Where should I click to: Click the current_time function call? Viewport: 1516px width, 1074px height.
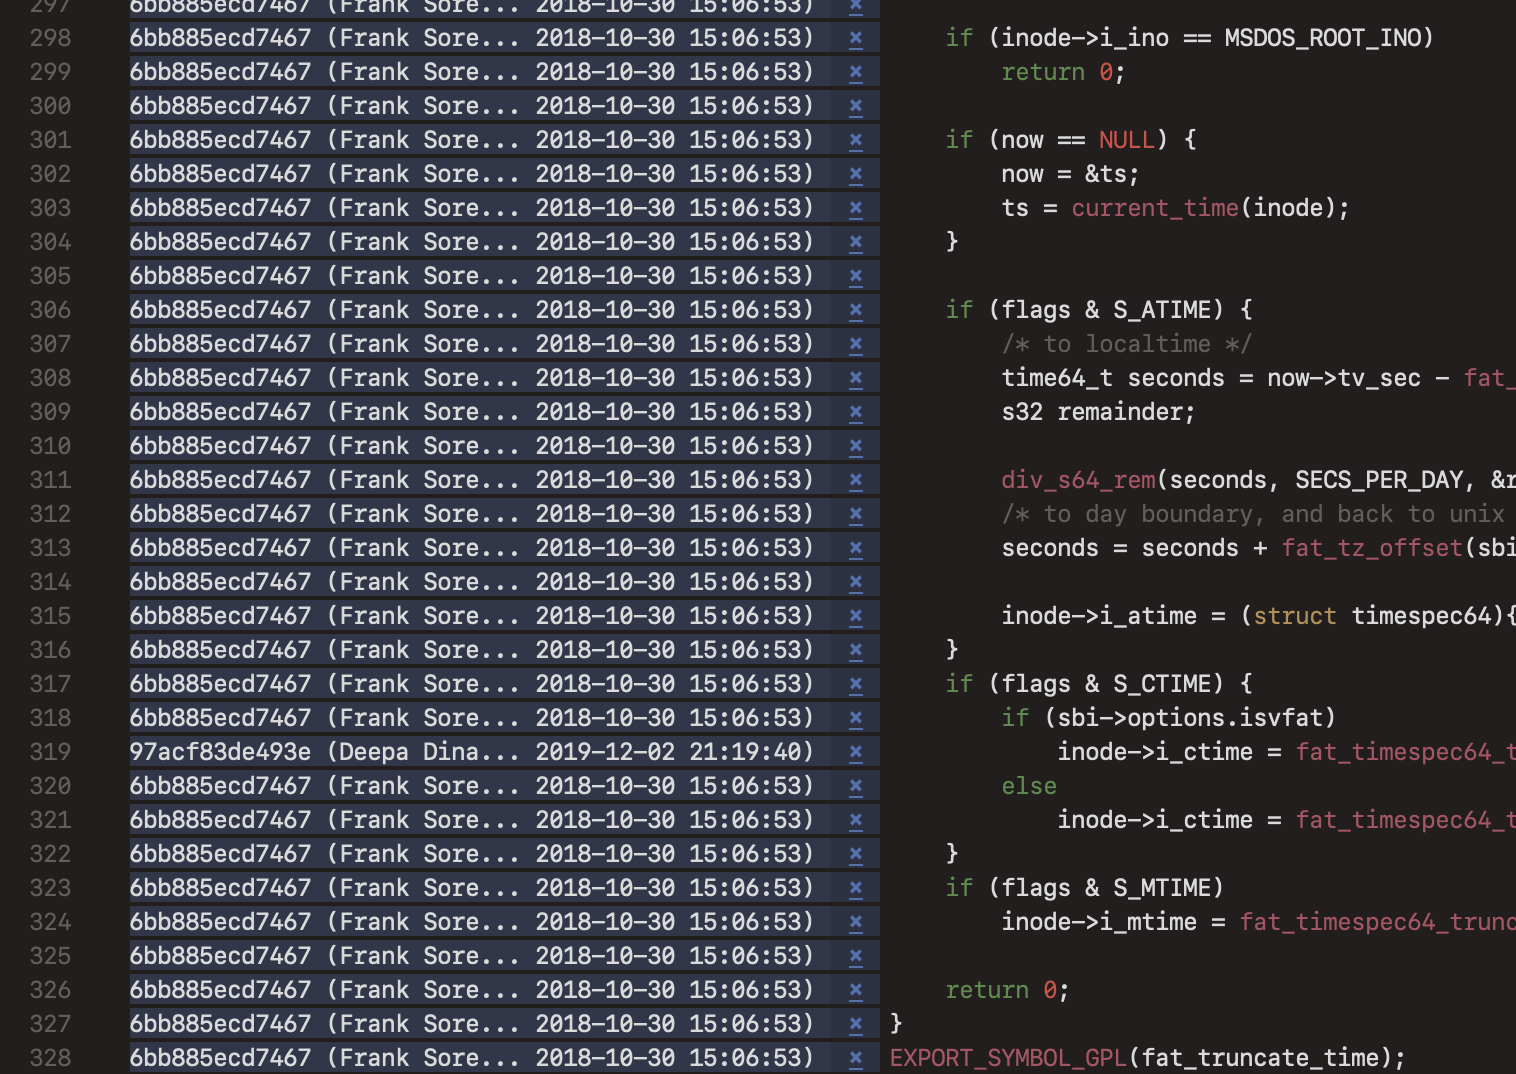tap(1153, 207)
